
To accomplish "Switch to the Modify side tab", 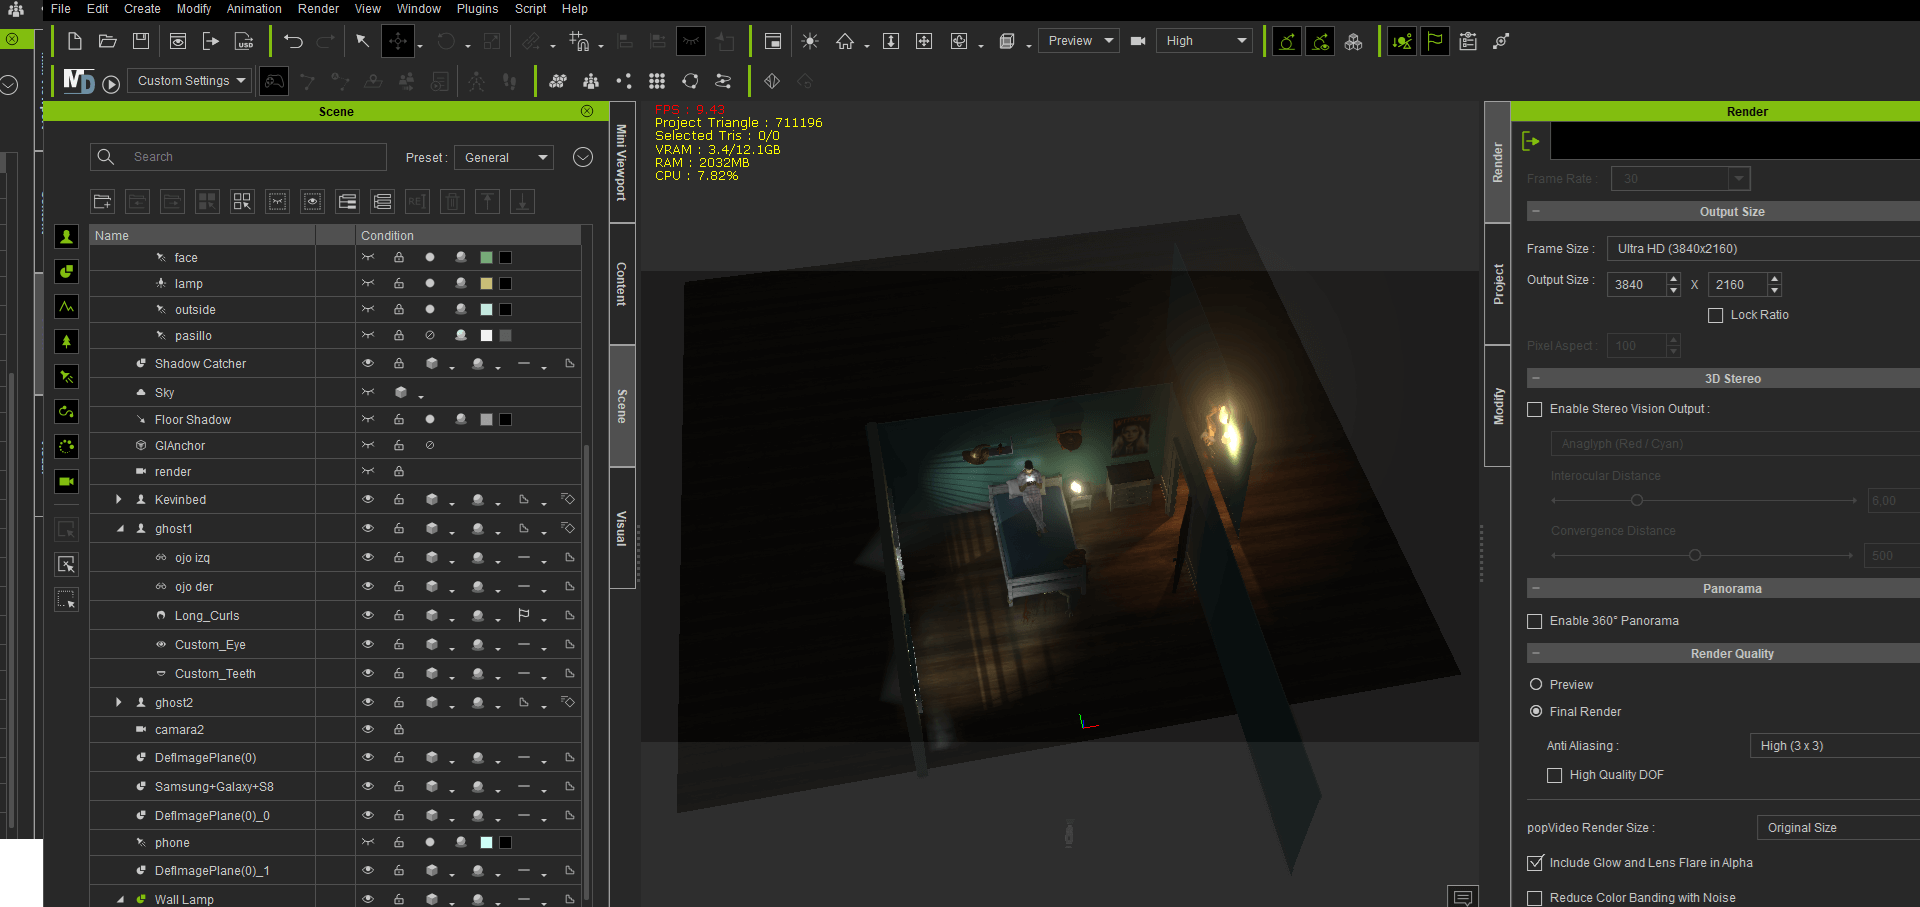I will pos(1498,406).
